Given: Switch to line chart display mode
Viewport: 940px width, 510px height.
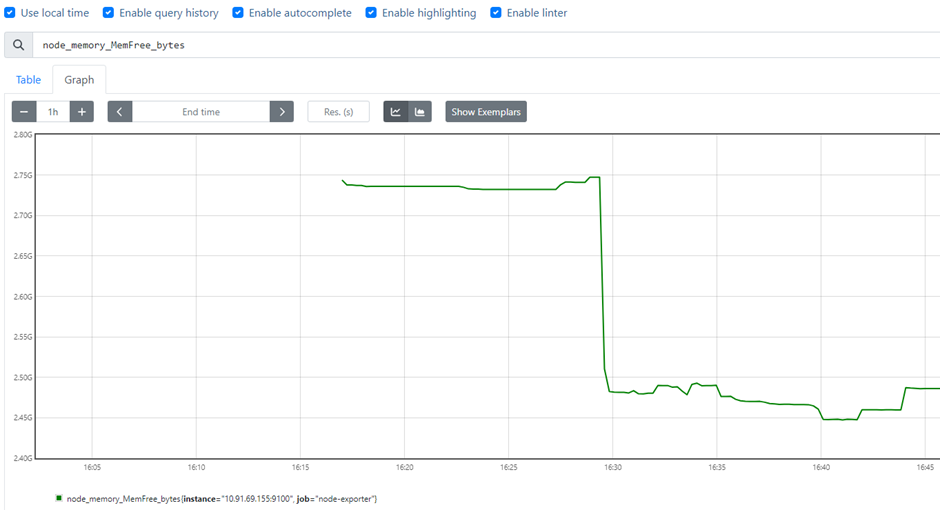Looking at the screenshot, I should tap(396, 112).
